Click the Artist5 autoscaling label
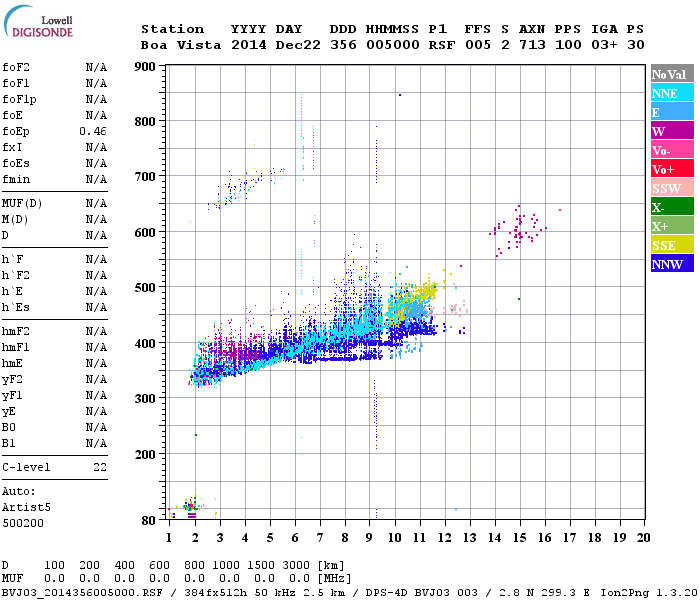Viewport: 700px width, 600px height. click(x=26, y=508)
